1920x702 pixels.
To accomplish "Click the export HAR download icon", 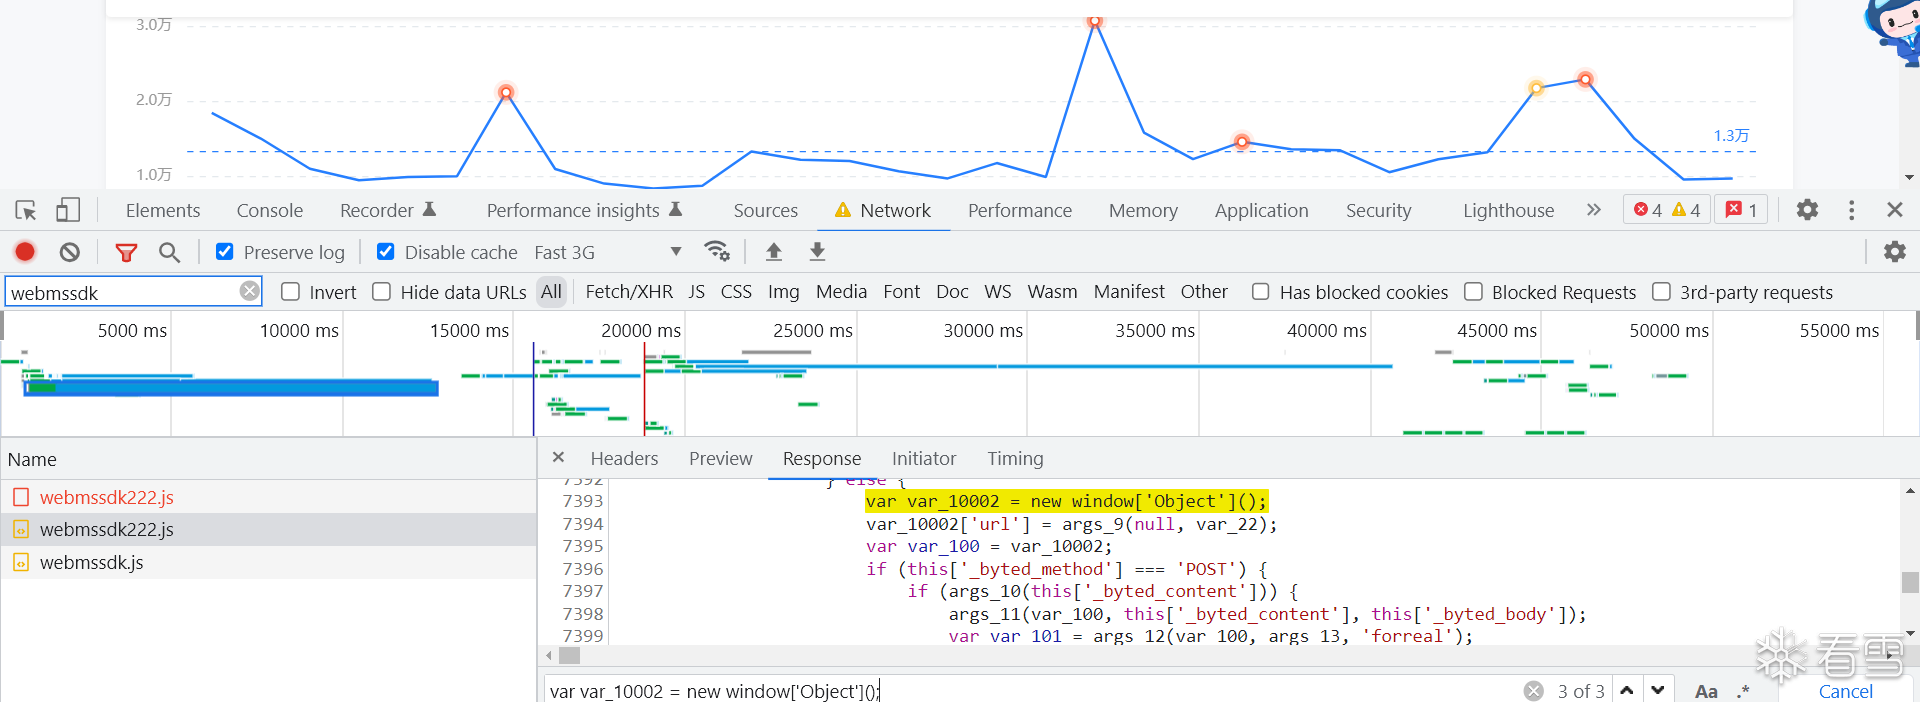I will [x=817, y=252].
